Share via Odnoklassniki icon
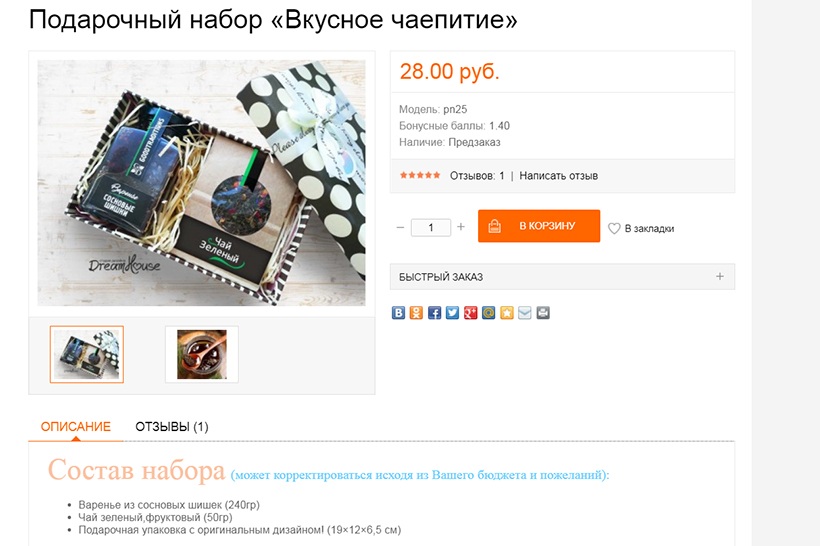 click(416, 313)
